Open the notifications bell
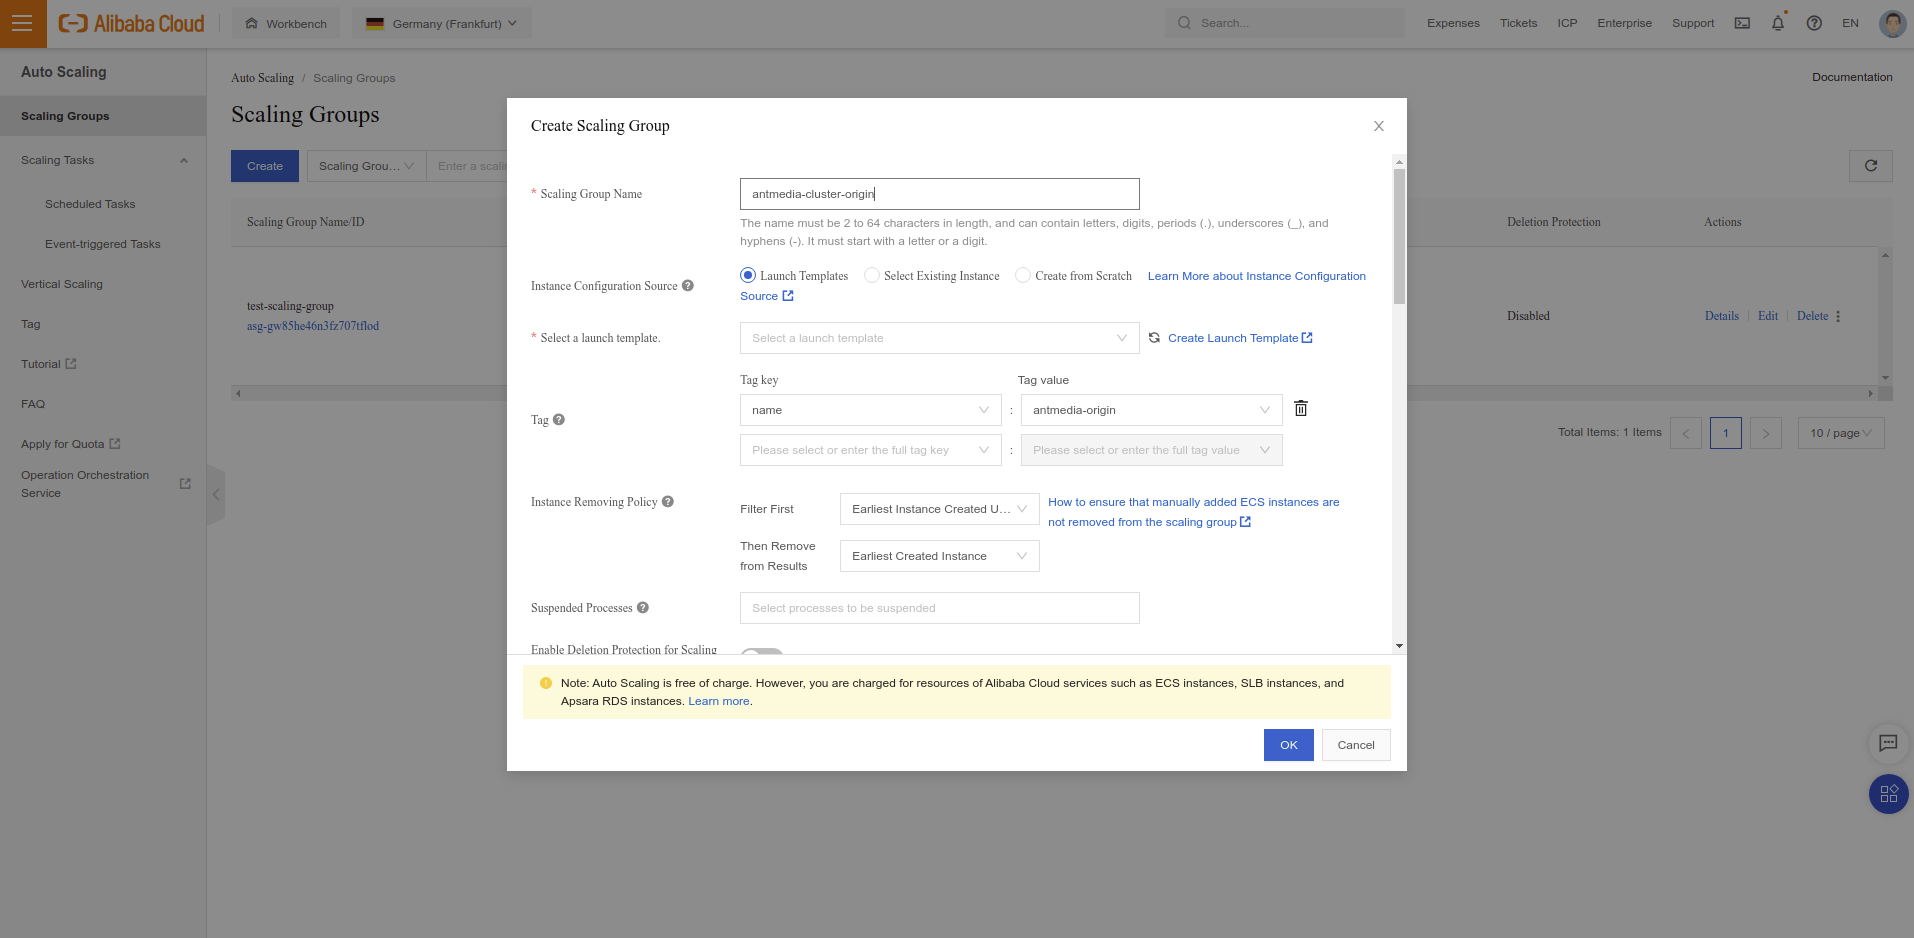Viewport: 1914px width, 938px height. point(1778,23)
